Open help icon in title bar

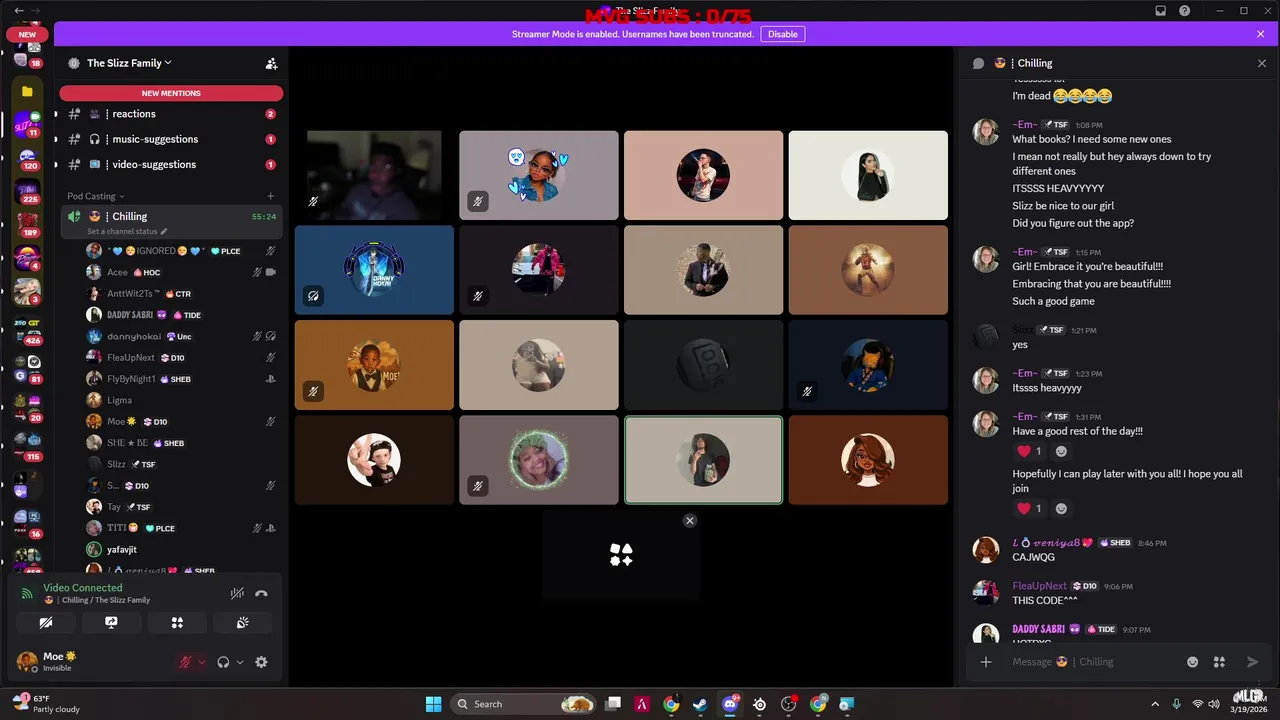tap(1184, 11)
